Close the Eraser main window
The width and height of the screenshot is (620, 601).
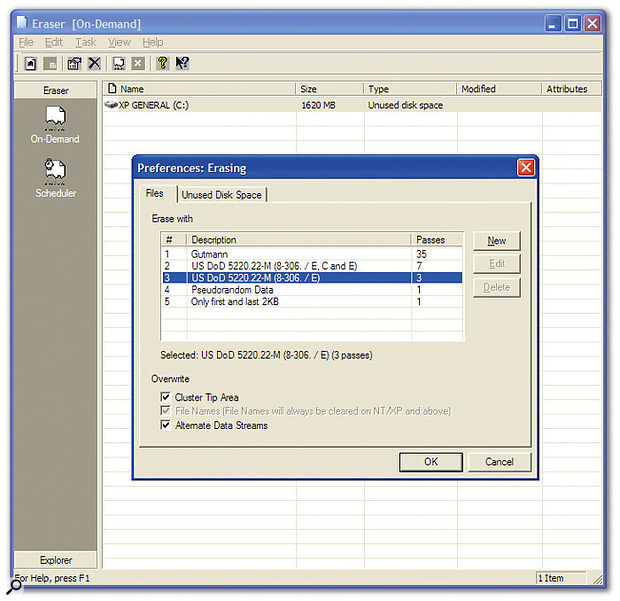592,23
